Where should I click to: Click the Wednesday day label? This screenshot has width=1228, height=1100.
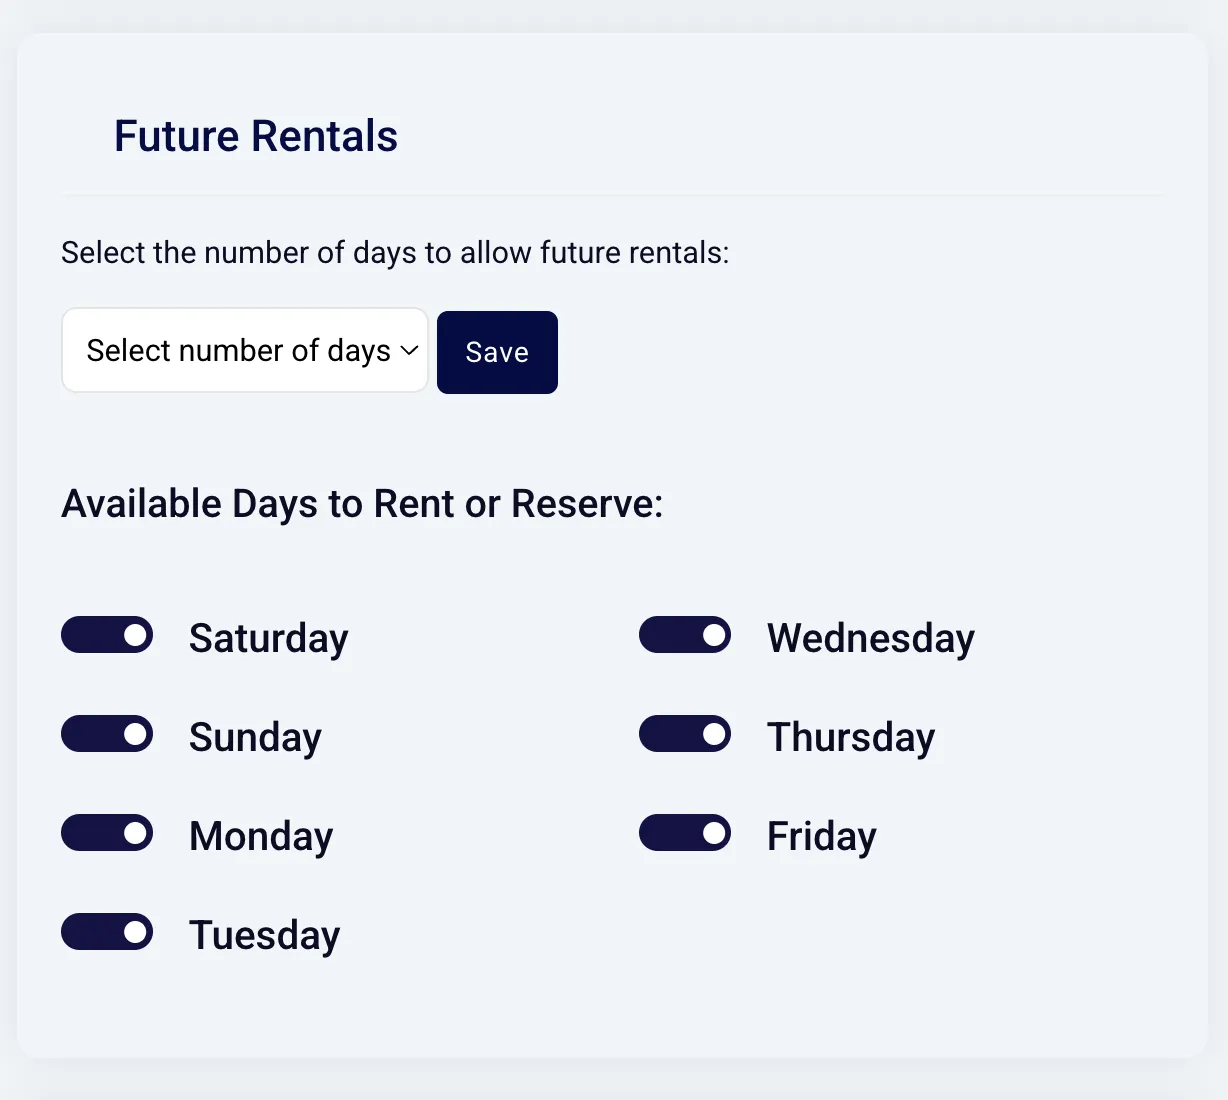point(871,638)
